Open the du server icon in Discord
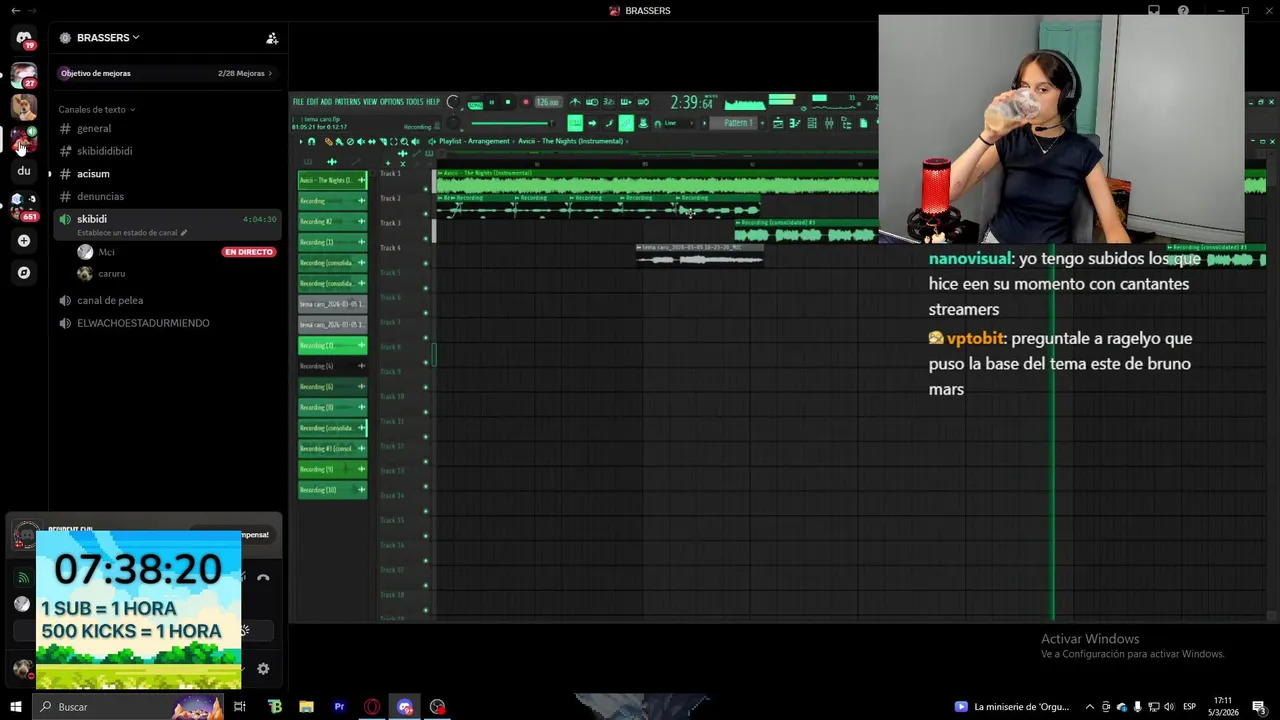Viewport: 1280px width, 720px height. (24, 171)
